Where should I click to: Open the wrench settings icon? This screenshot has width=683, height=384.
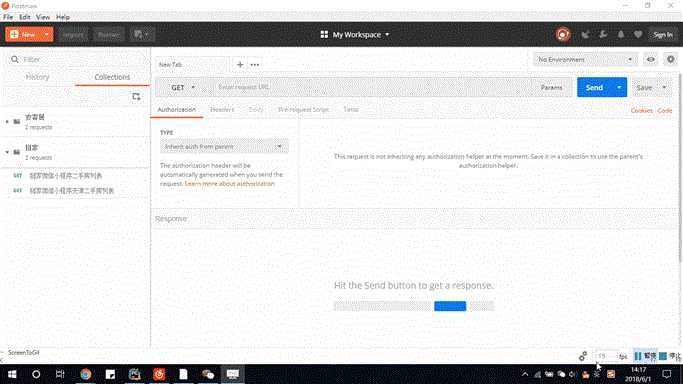[x=603, y=34]
